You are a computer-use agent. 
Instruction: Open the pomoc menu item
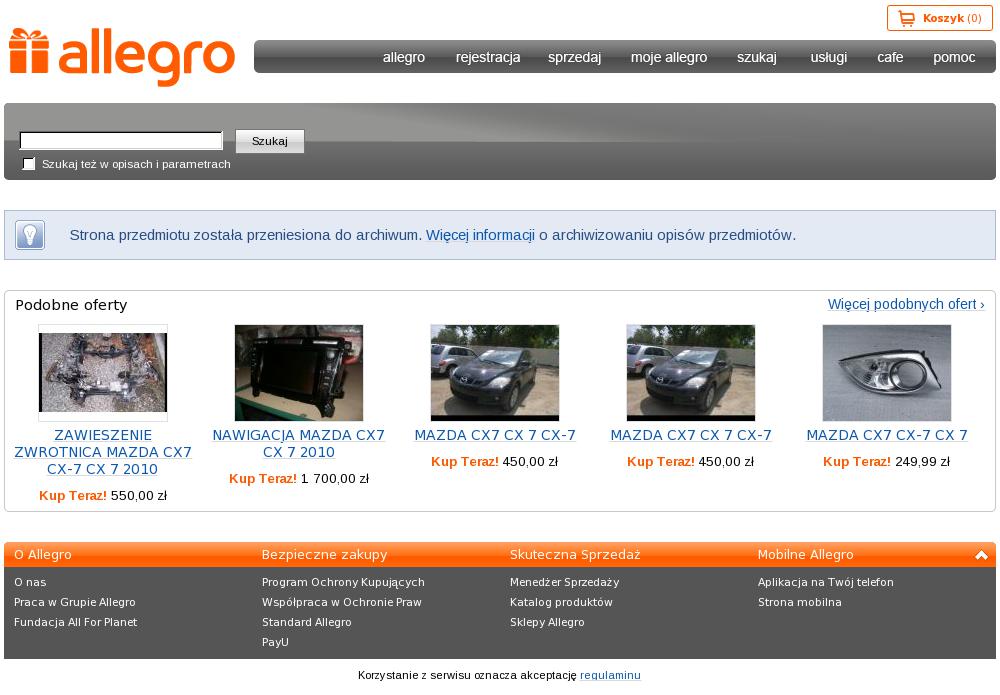(954, 57)
